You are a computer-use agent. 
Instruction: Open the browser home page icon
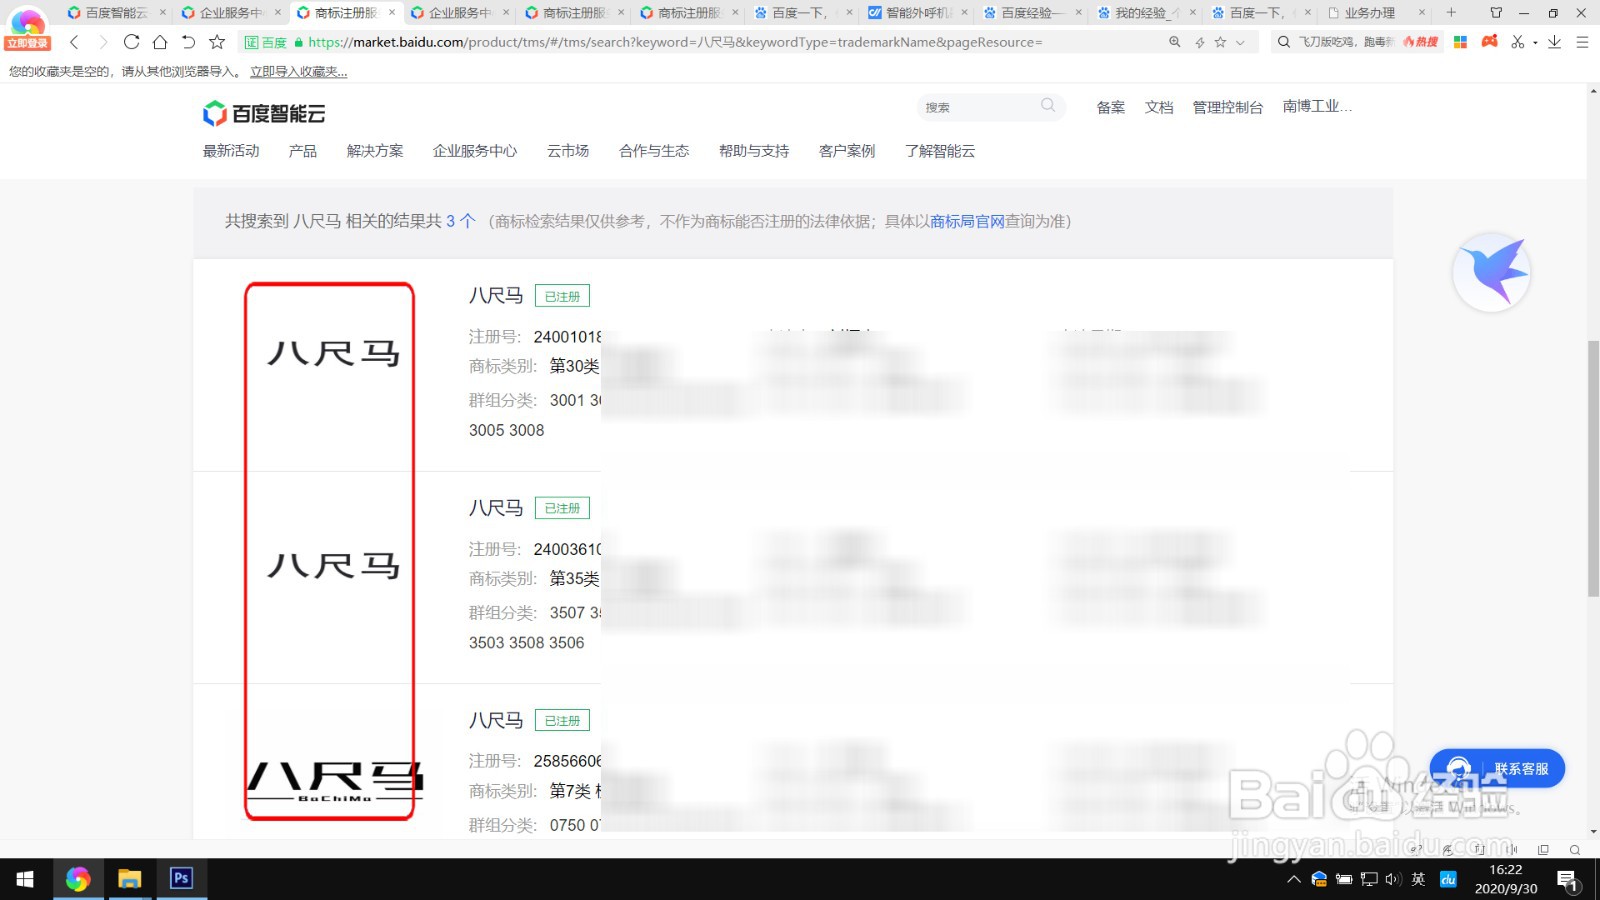160,42
